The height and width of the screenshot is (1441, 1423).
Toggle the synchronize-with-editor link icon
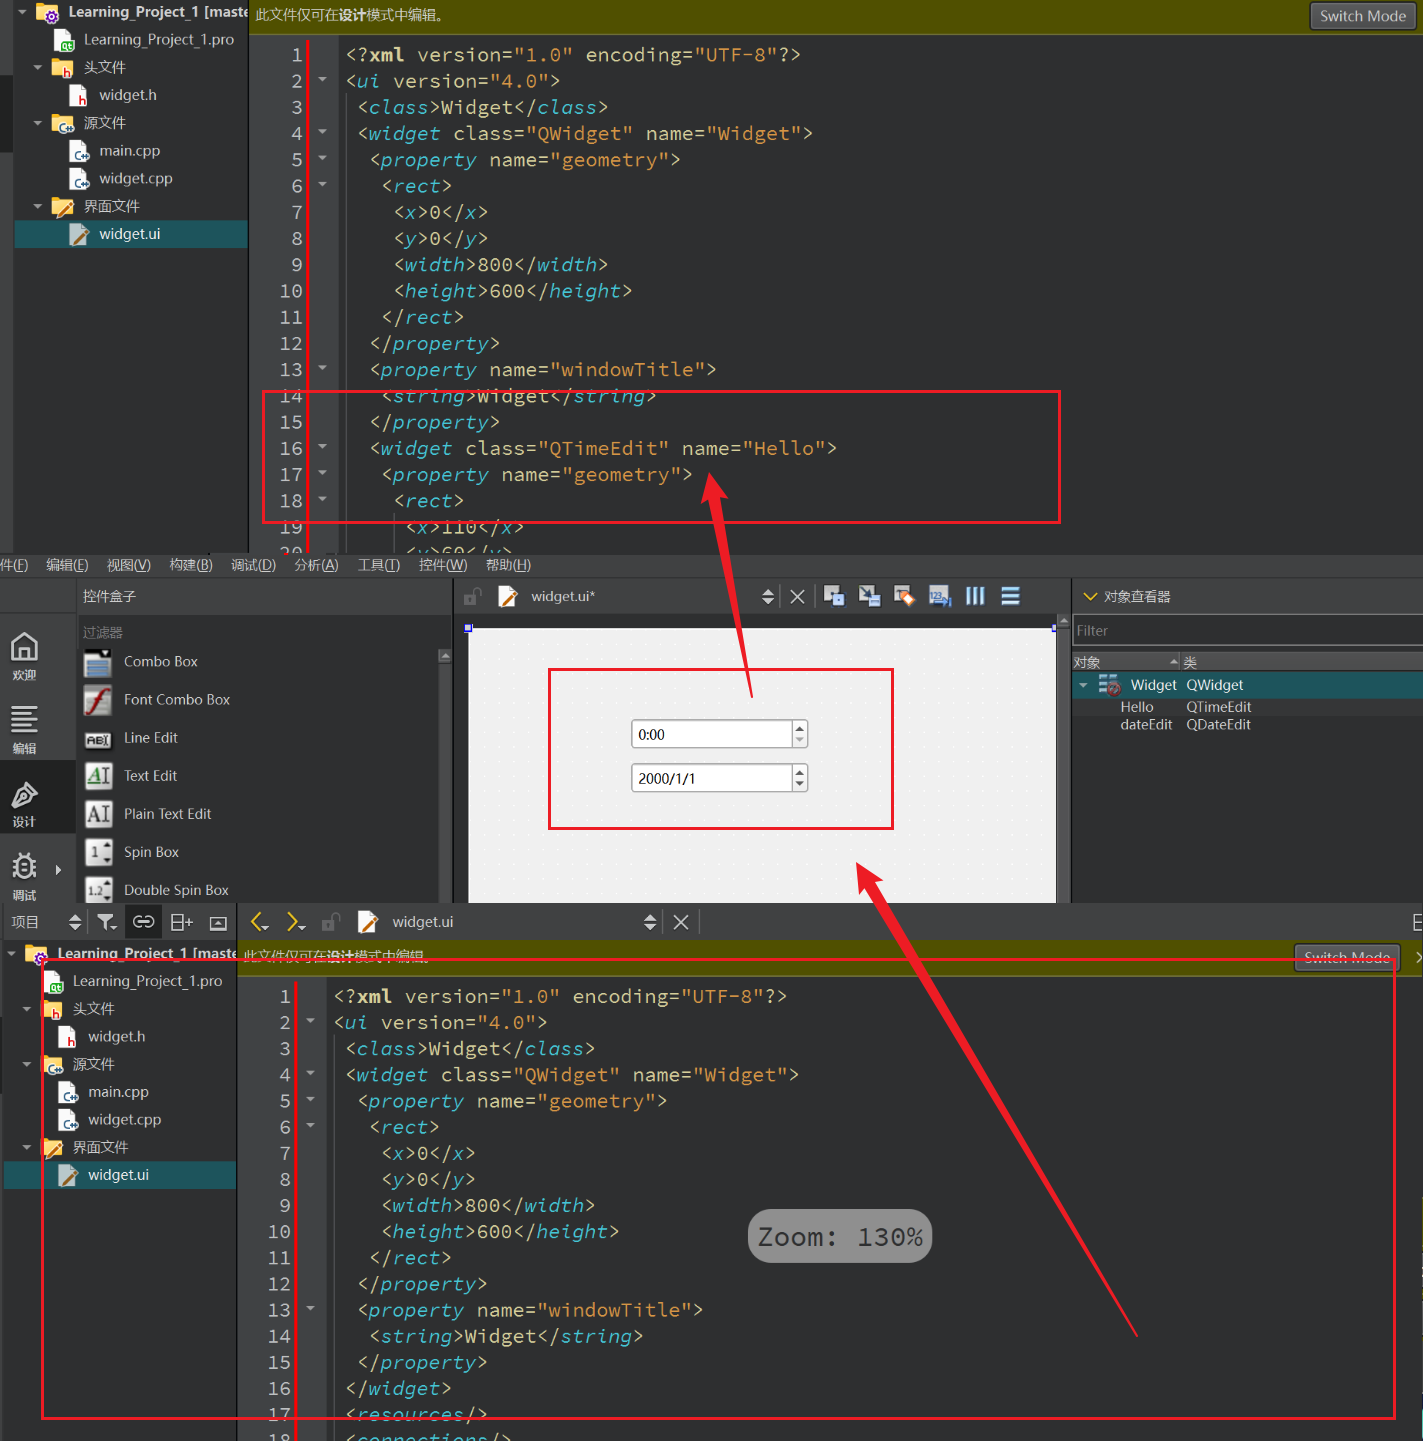click(144, 922)
